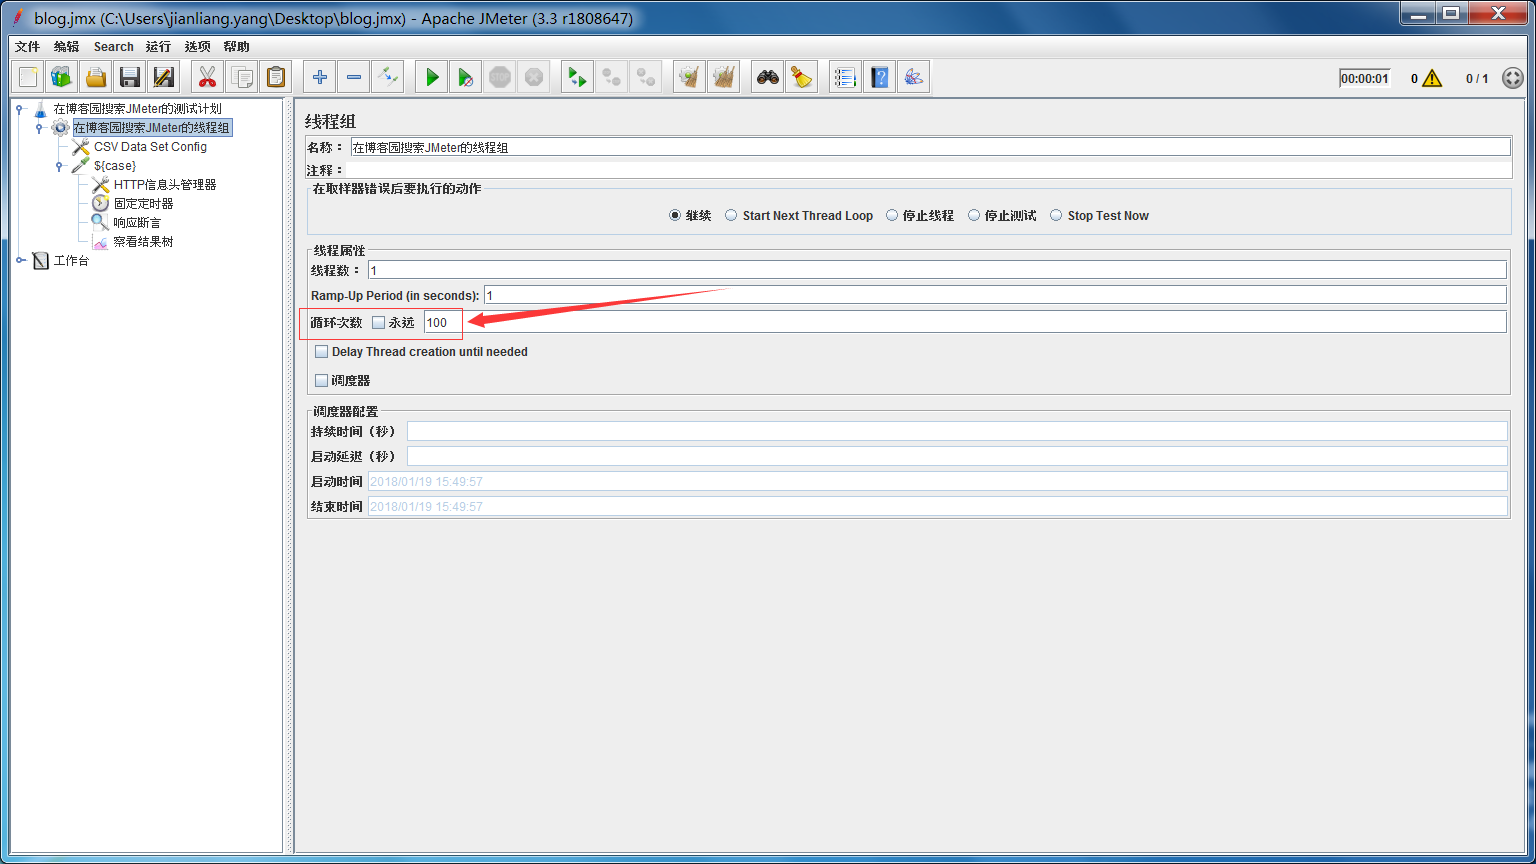
Task: Select Stop Test Now radio option
Action: (1099, 215)
